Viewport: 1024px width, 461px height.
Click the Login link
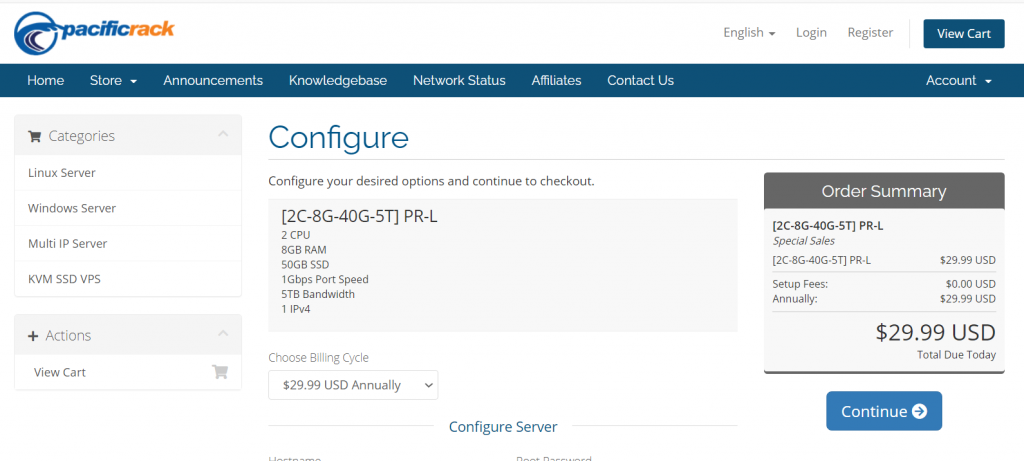(811, 33)
